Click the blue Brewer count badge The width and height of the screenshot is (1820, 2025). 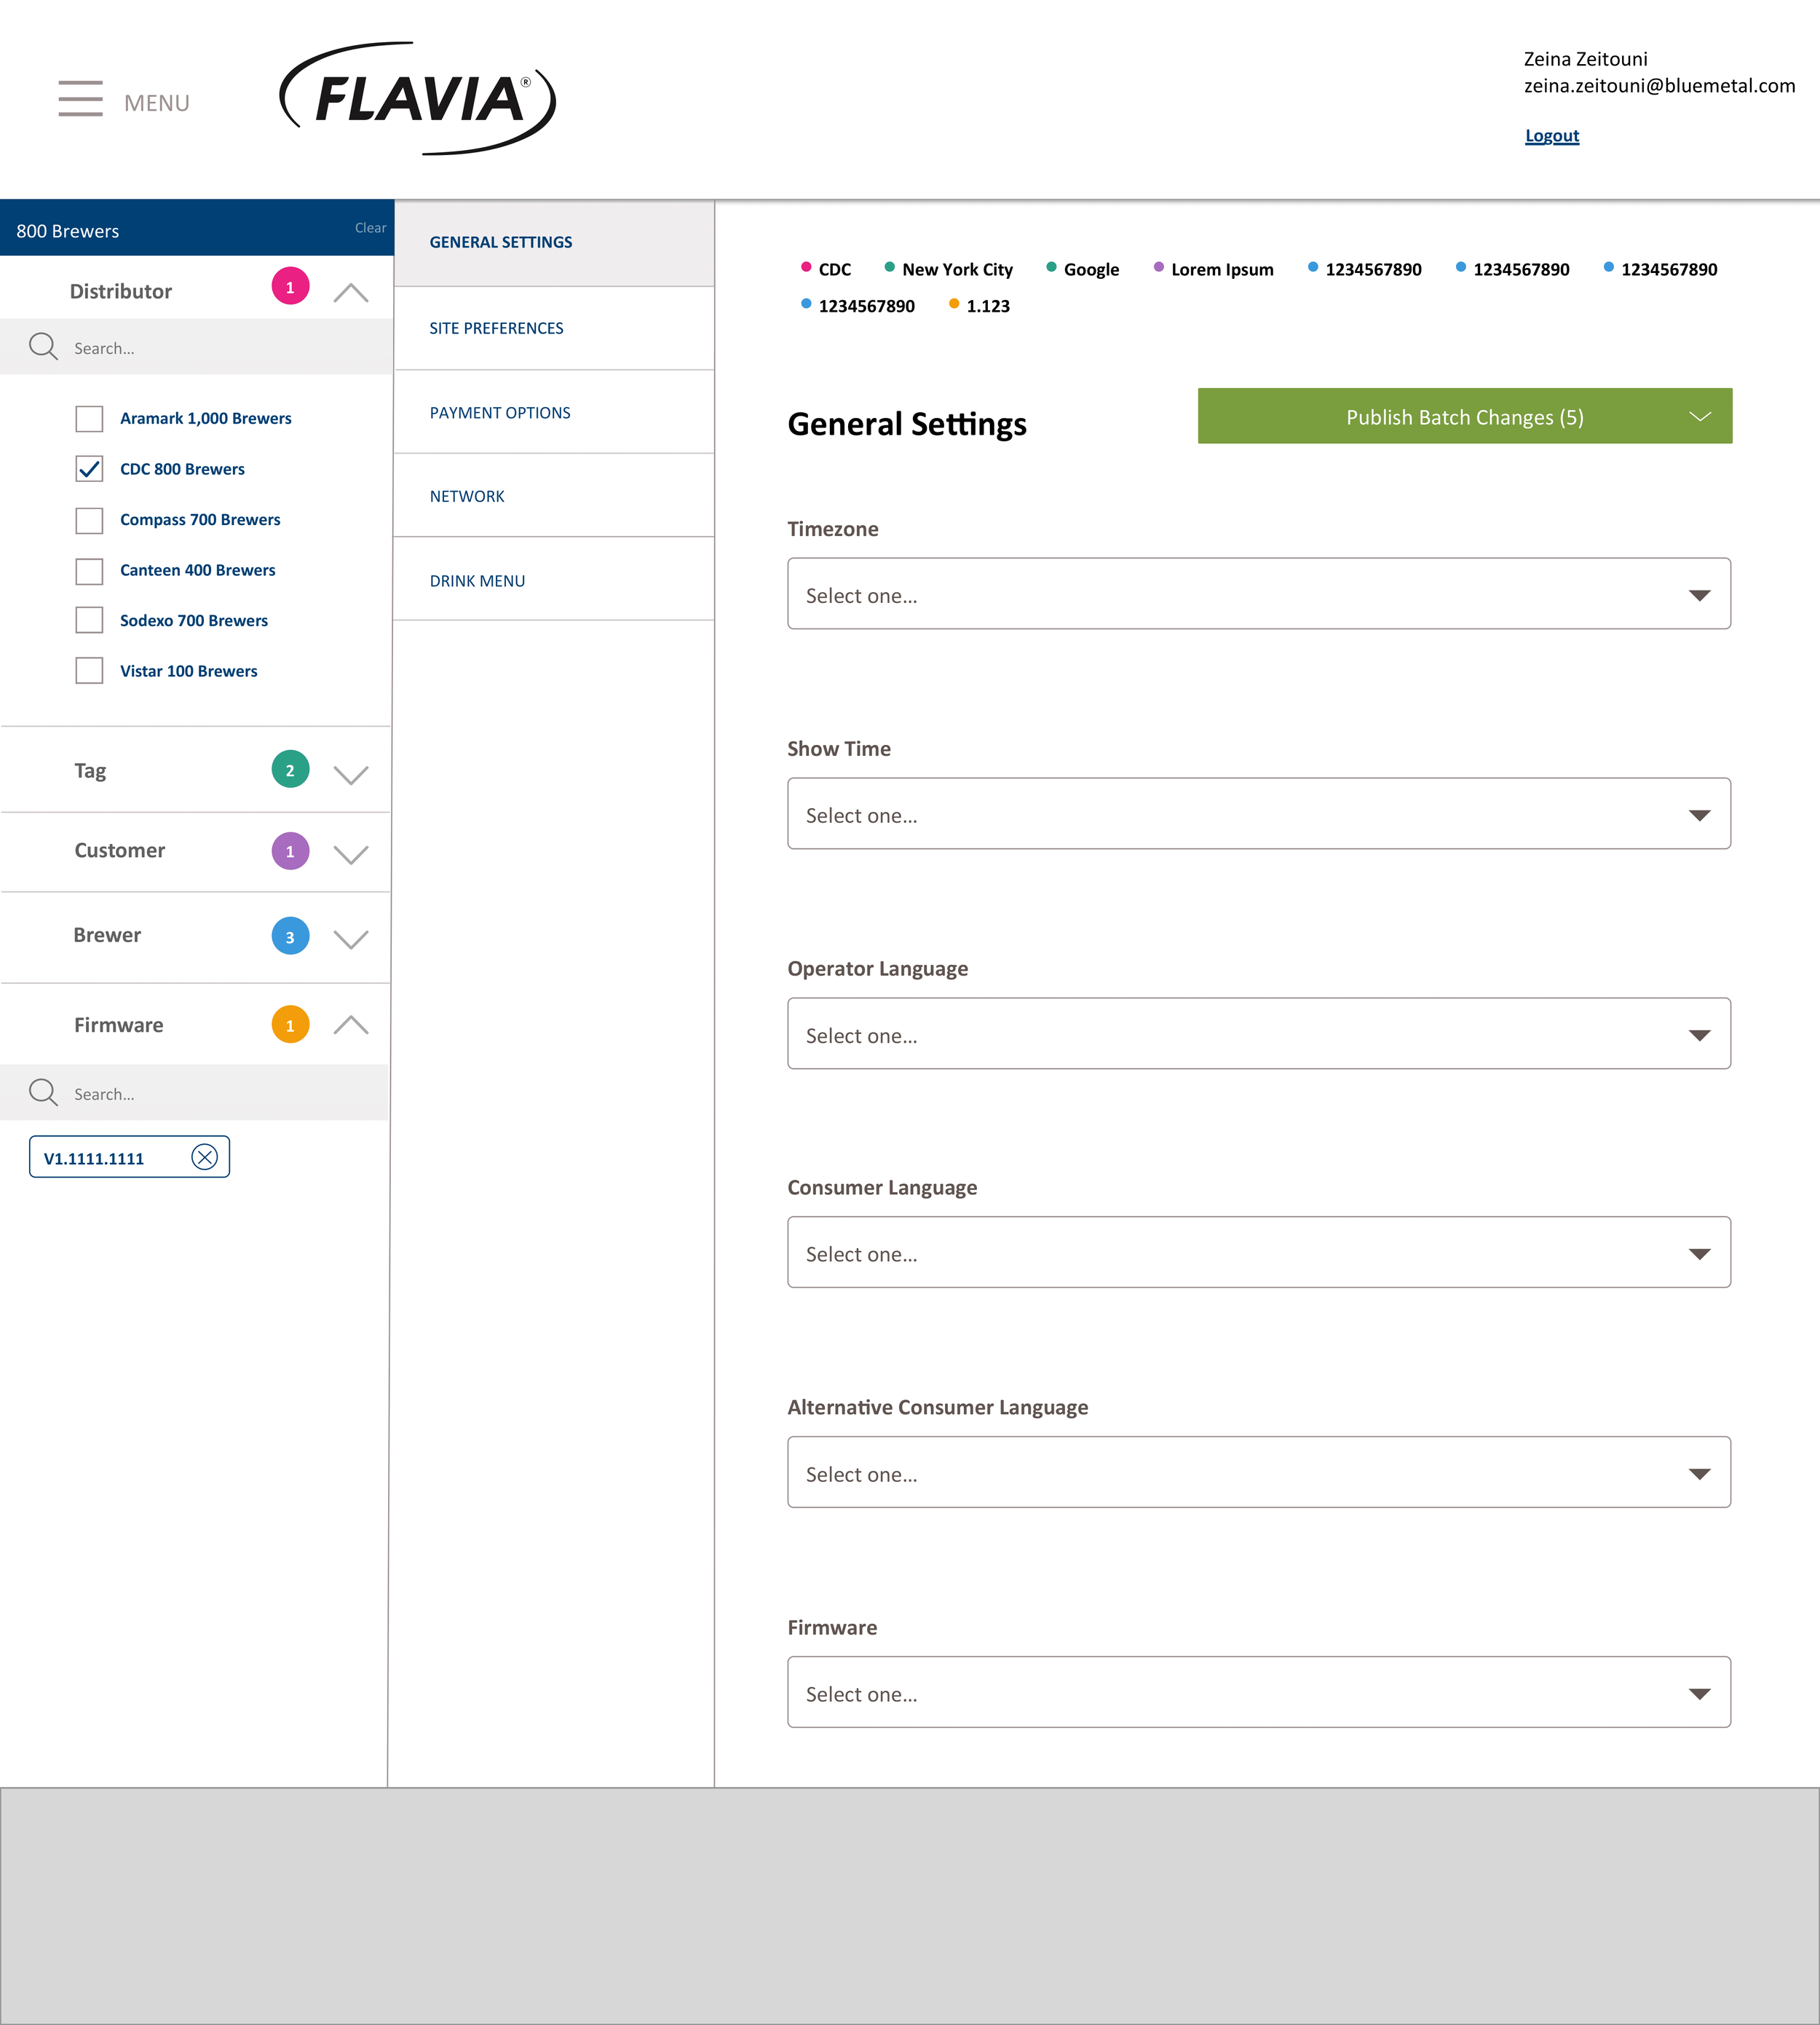pyautogui.click(x=290, y=936)
